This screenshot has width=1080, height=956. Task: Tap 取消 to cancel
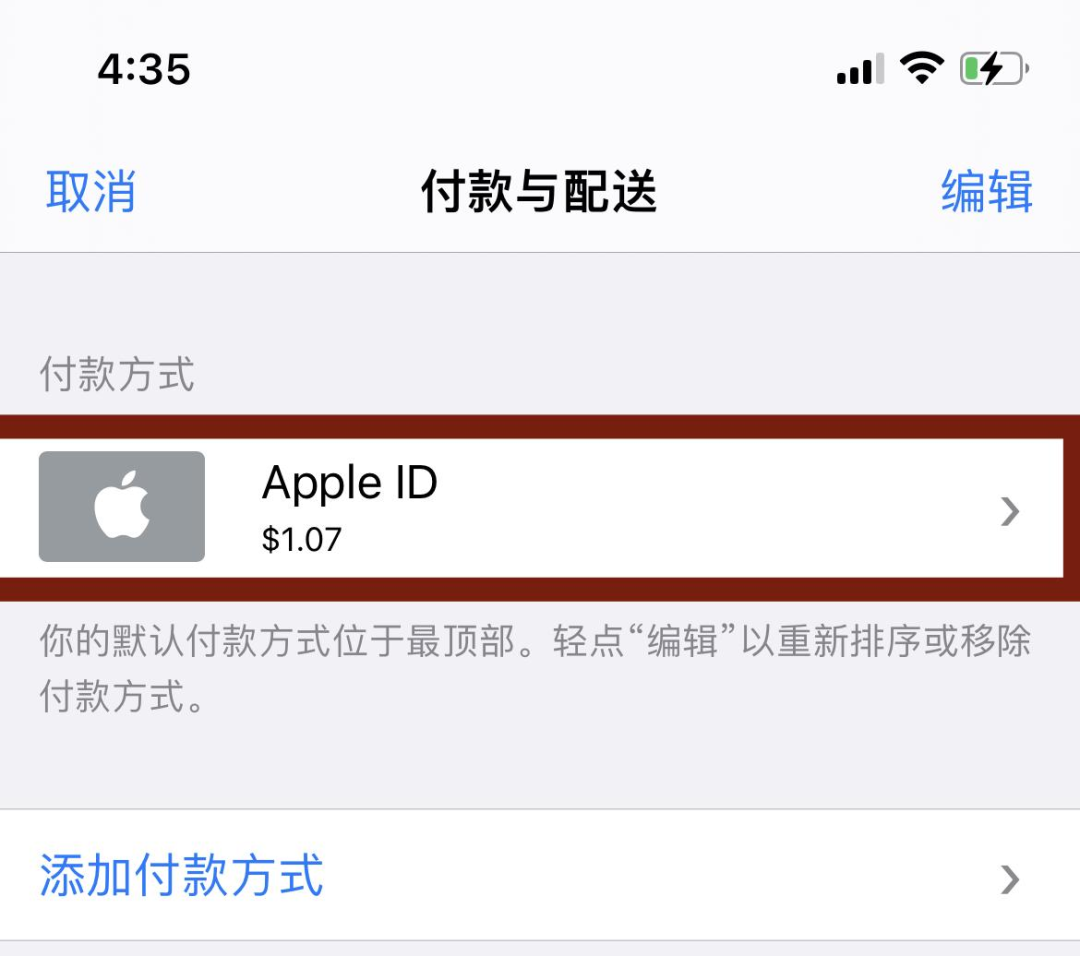pos(90,191)
